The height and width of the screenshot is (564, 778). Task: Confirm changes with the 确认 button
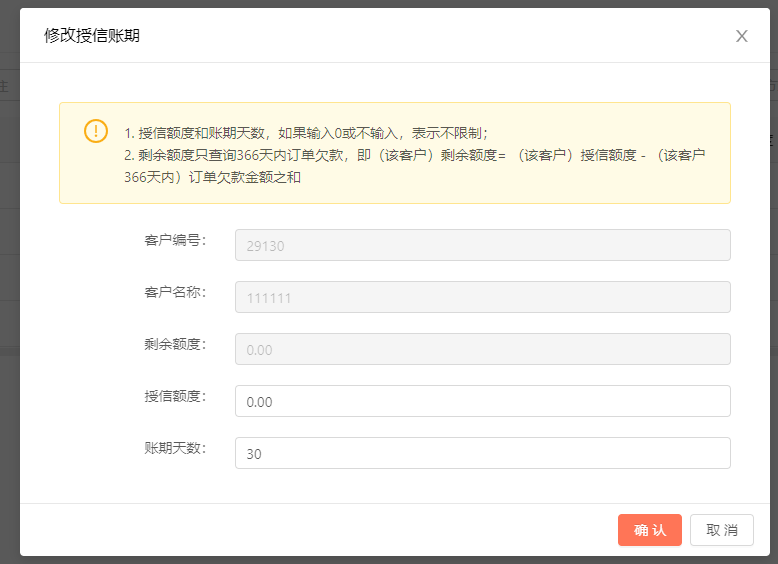coord(649,530)
